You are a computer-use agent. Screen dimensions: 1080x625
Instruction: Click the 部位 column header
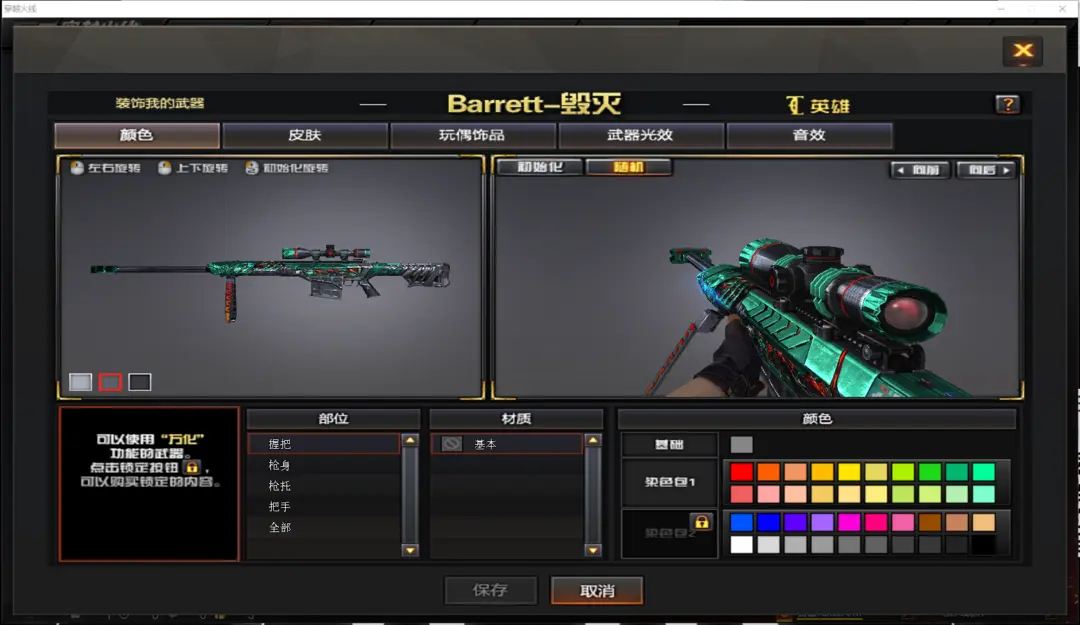(333, 419)
